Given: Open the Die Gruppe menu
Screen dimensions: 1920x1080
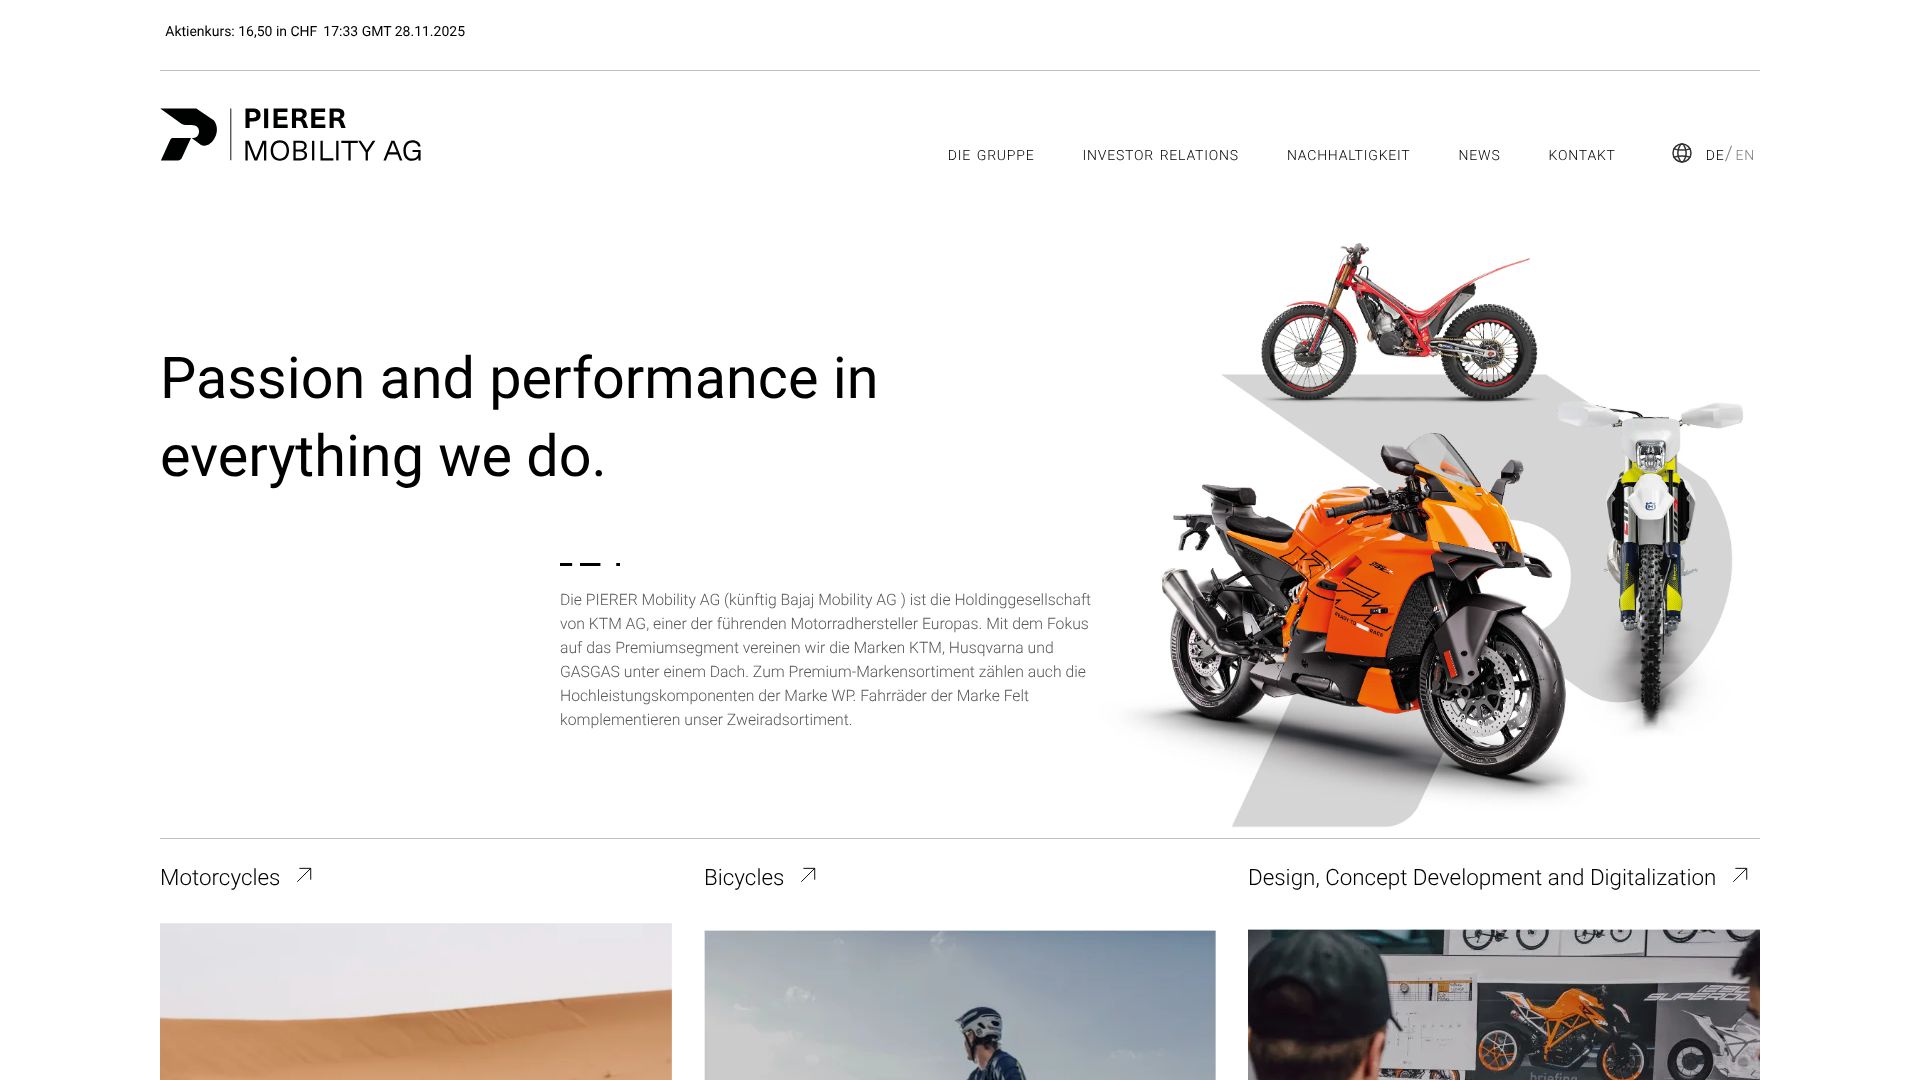Looking at the screenshot, I should point(991,155).
